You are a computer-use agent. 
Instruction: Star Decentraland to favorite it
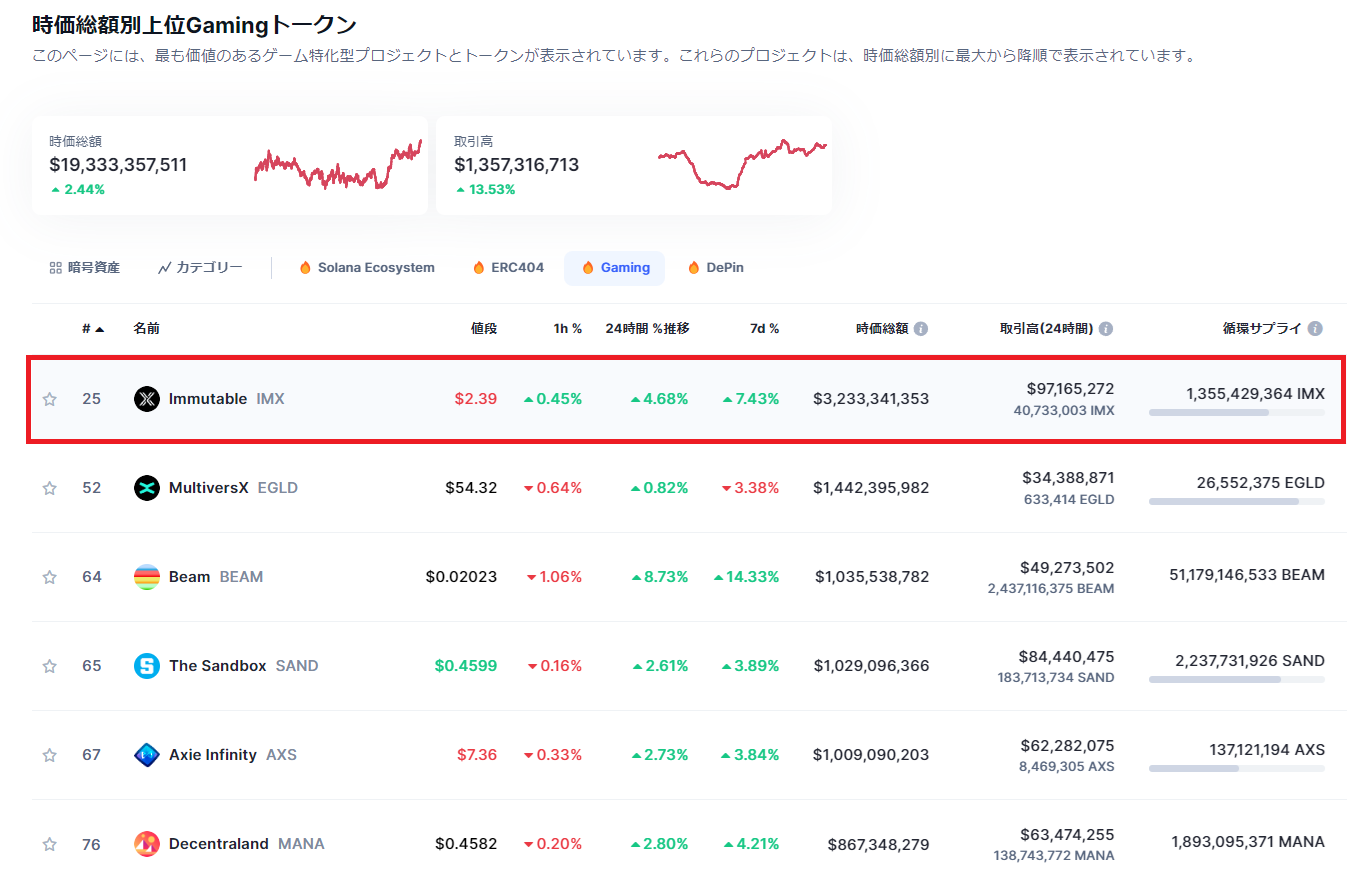coord(48,843)
